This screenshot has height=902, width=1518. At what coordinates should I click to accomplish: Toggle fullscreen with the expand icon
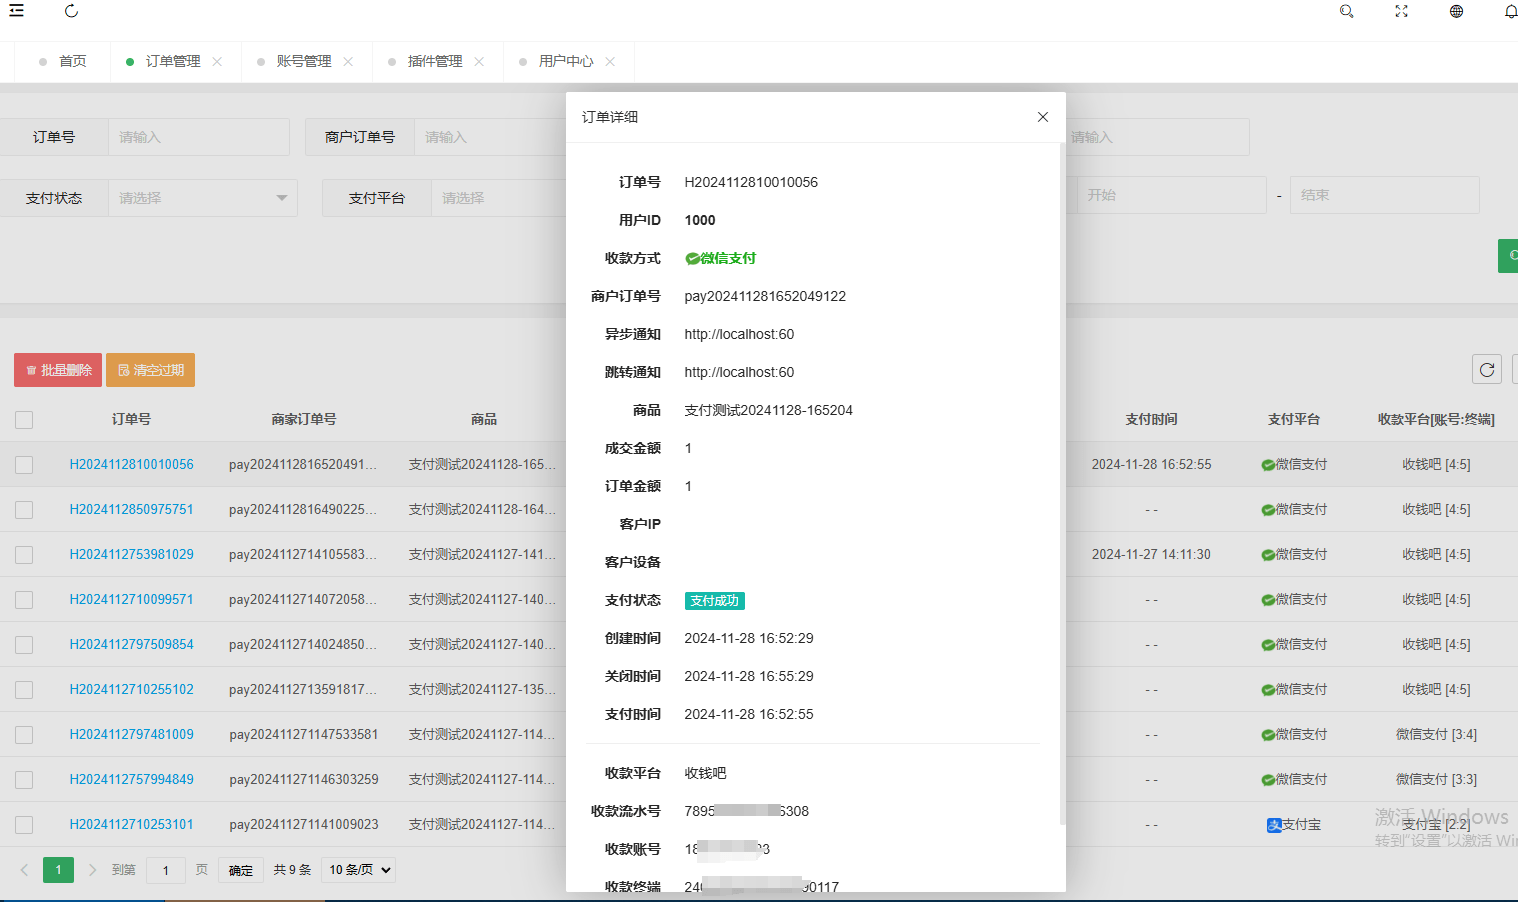pos(1401,12)
